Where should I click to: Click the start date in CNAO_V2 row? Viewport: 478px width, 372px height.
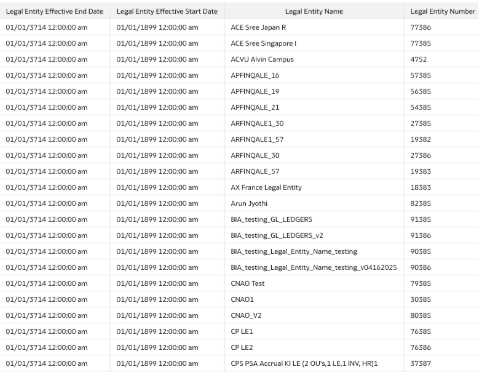(x=157, y=315)
